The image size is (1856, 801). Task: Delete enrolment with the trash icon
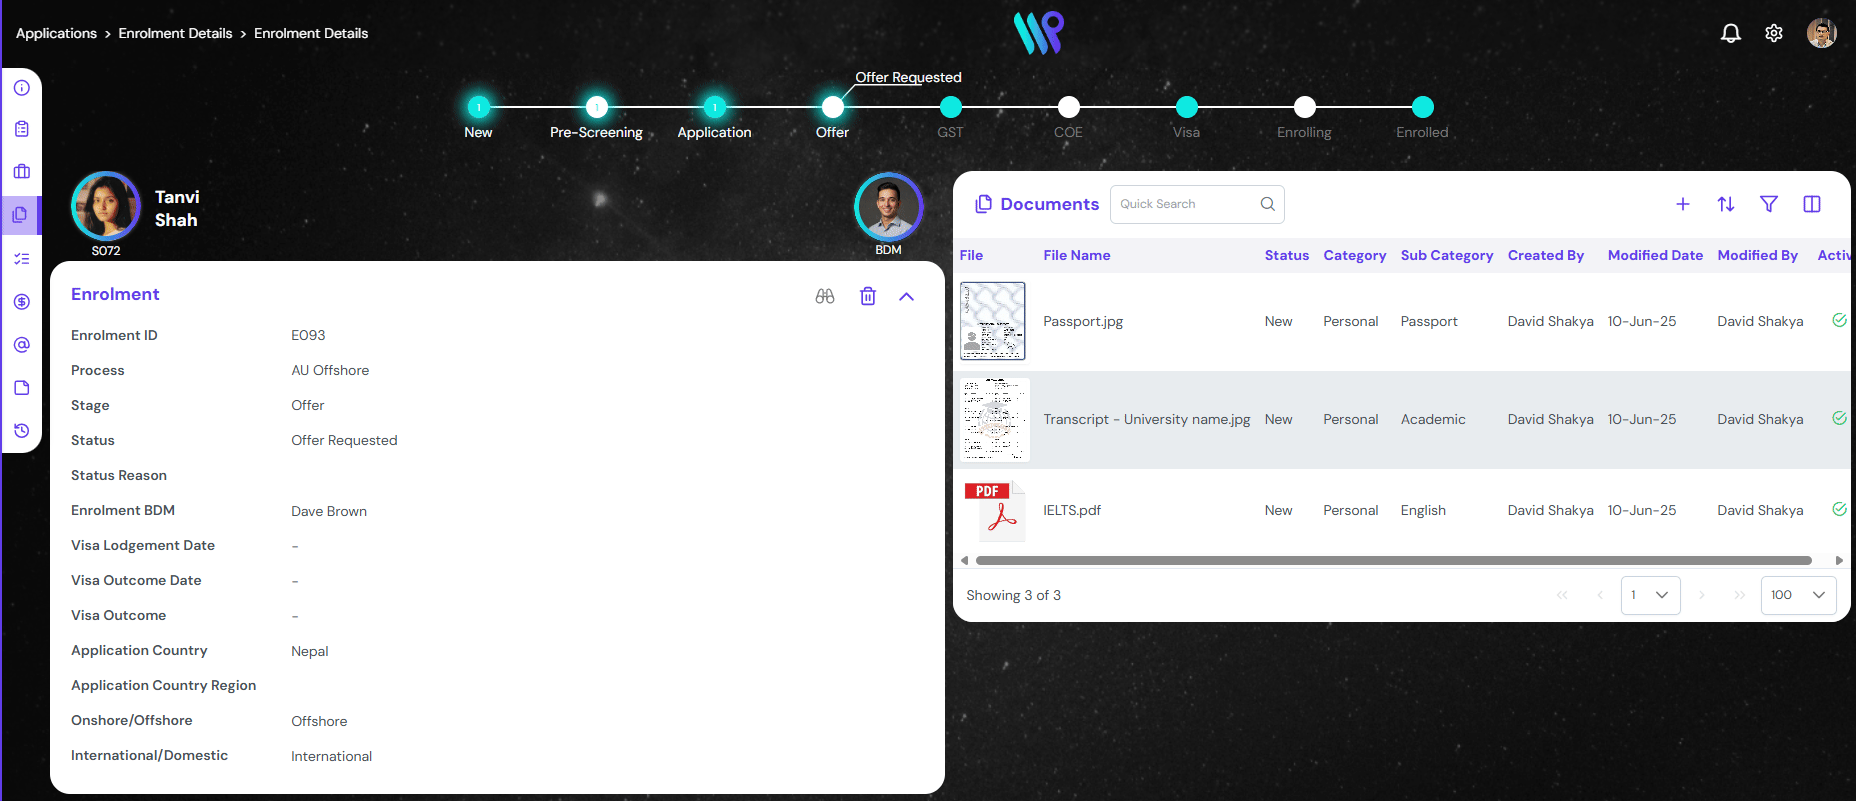click(867, 296)
